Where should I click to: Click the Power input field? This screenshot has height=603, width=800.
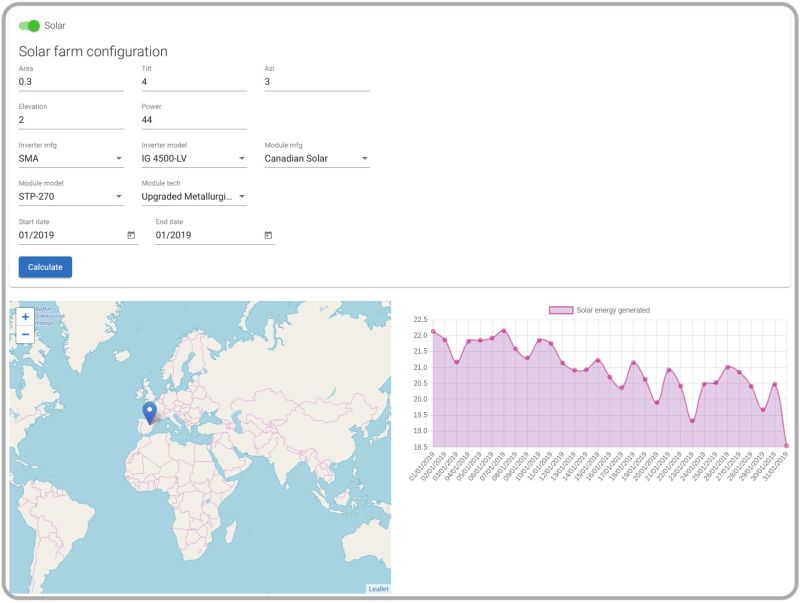tap(194, 120)
